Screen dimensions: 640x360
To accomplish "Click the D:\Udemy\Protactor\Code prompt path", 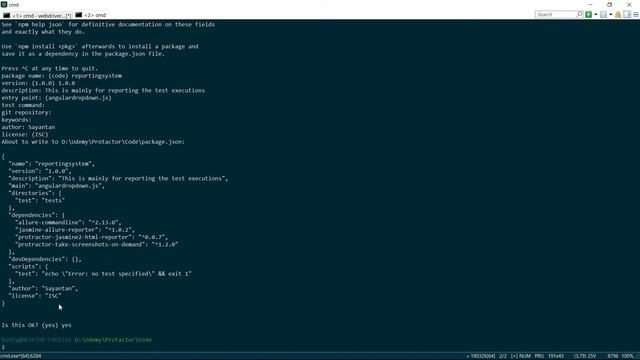I will point(113,340).
